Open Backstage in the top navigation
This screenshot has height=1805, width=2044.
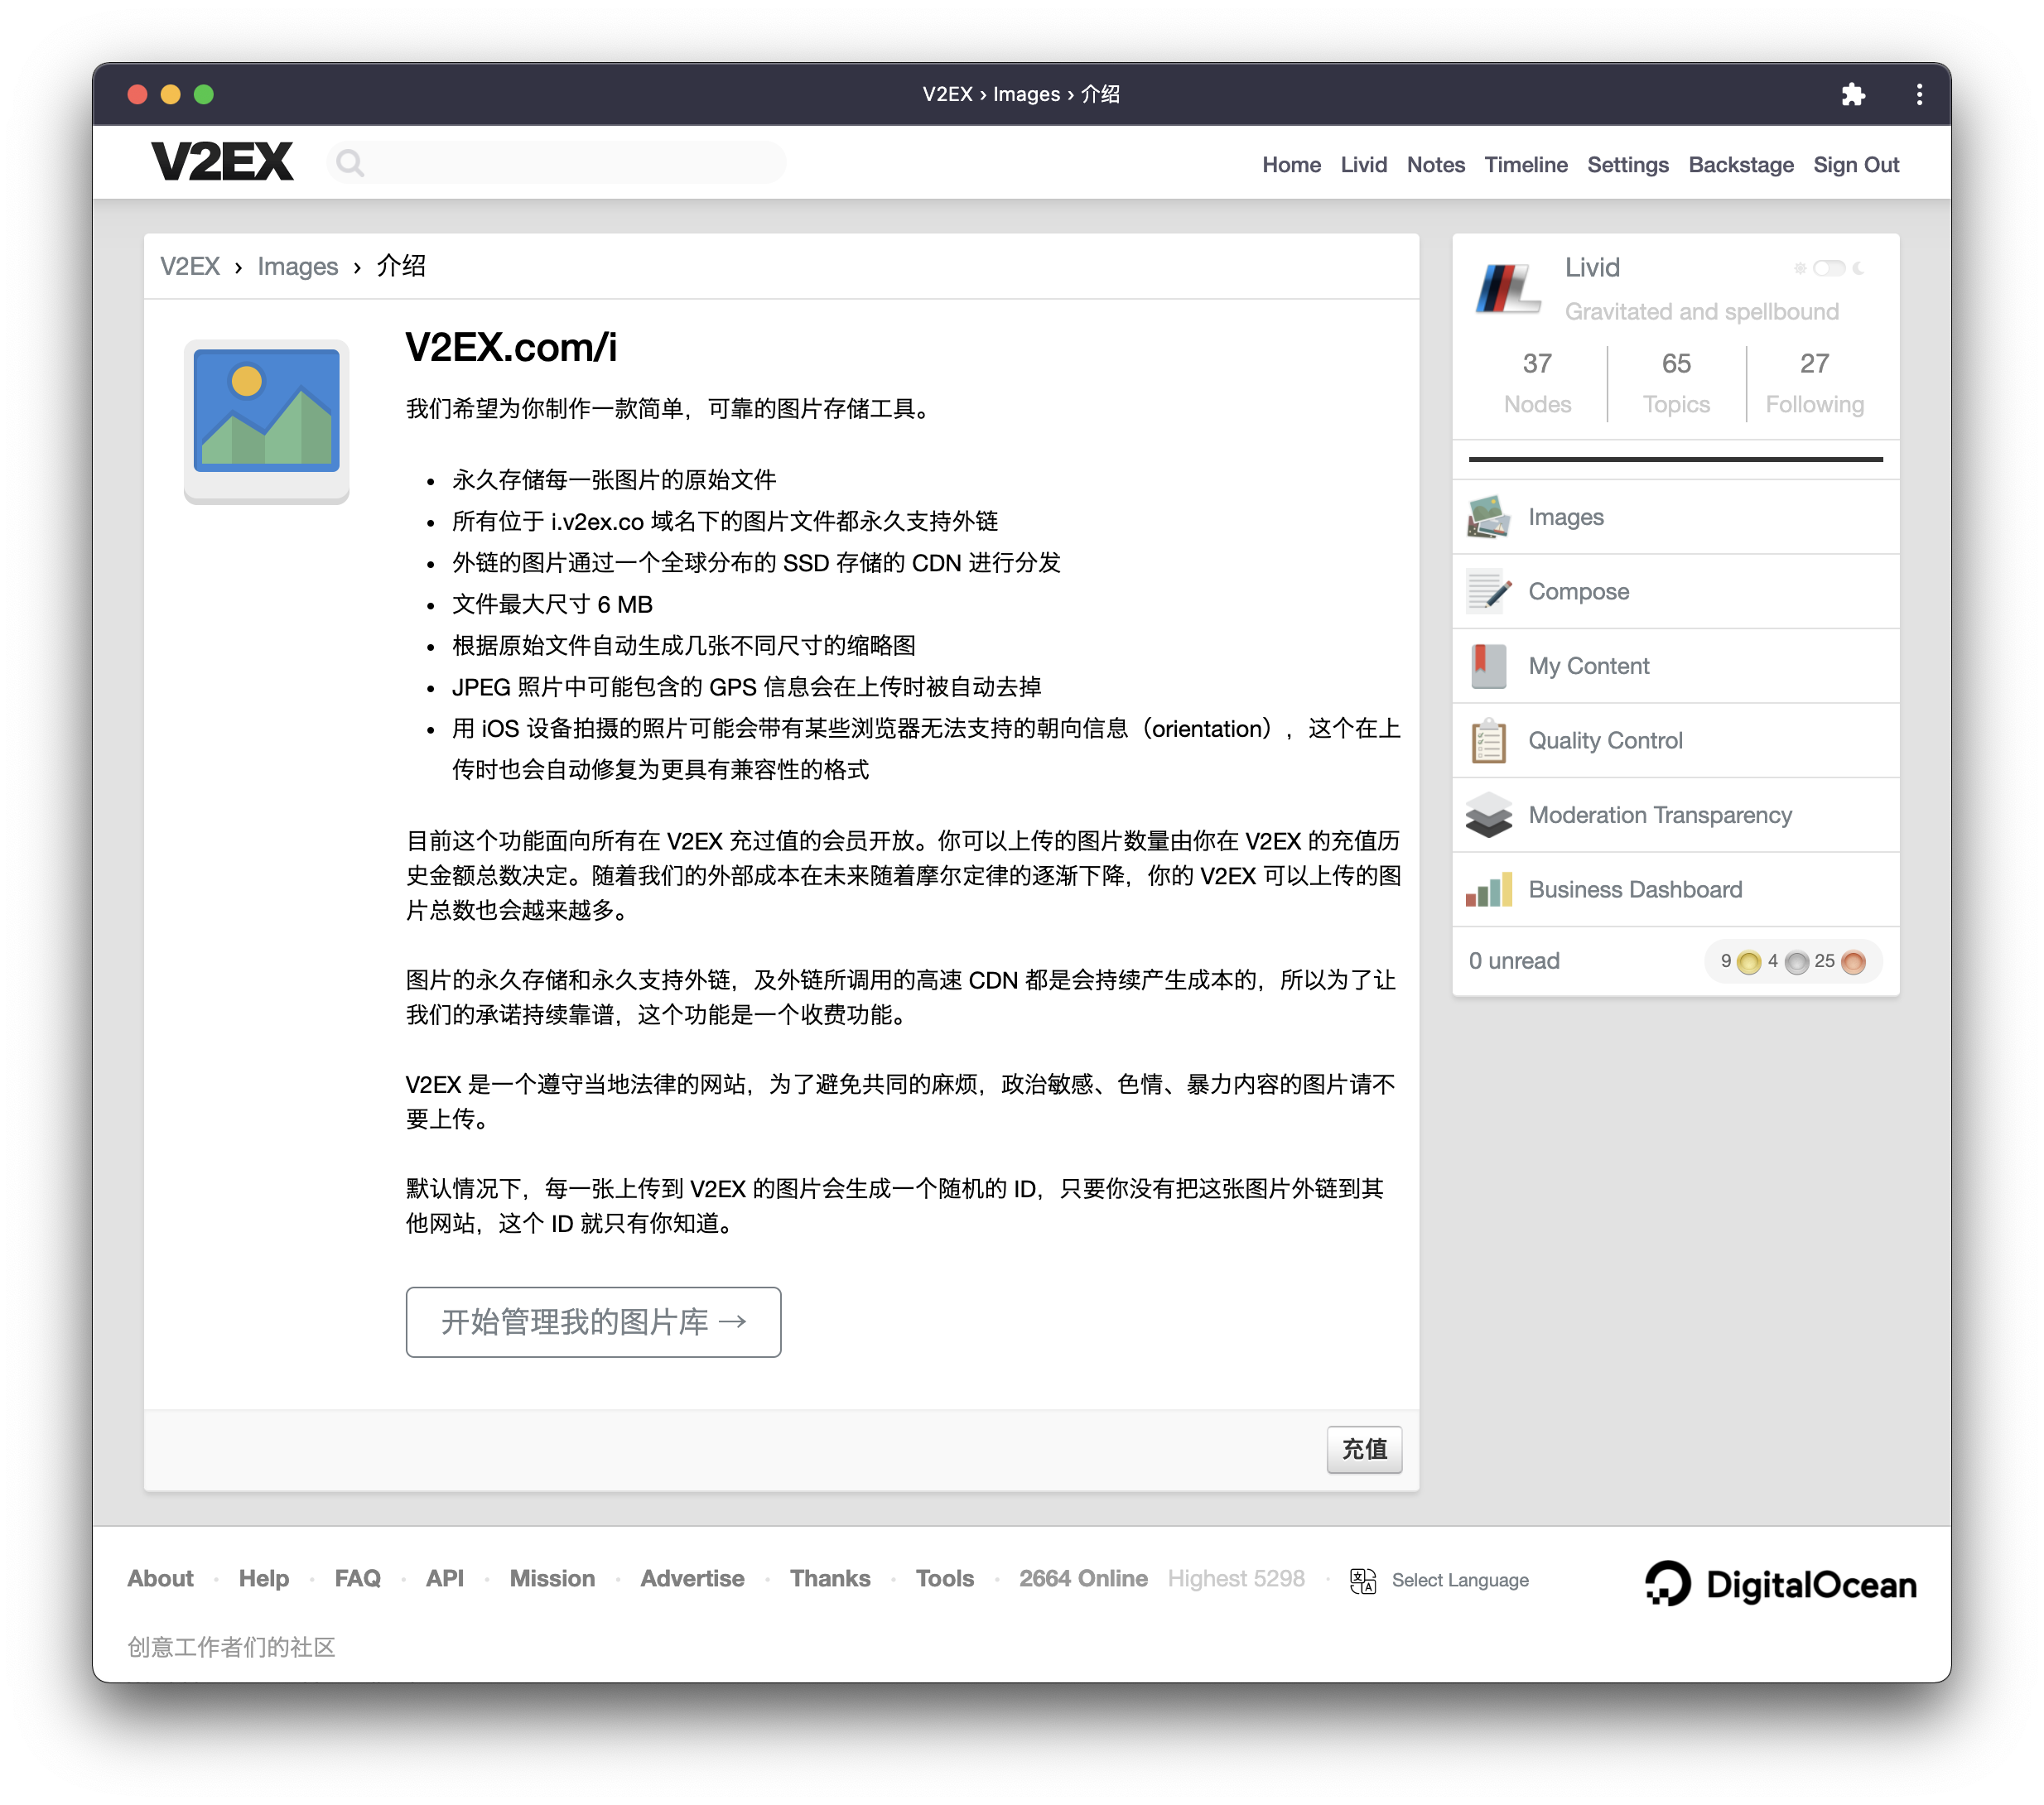pyautogui.click(x=1741, y=165)
